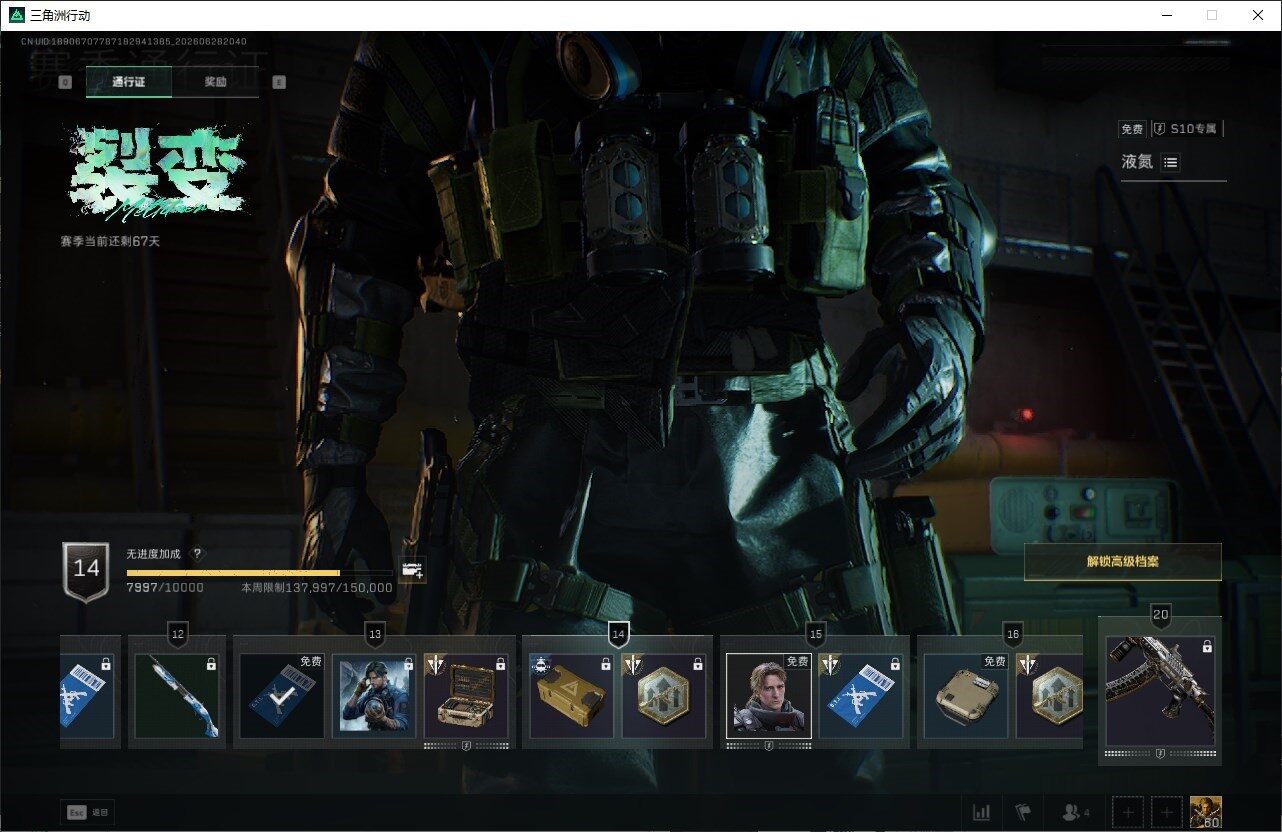Click the 免费 tag on level 15 portrait
This screenshot has height=832, width=1282.
[797, 662]
